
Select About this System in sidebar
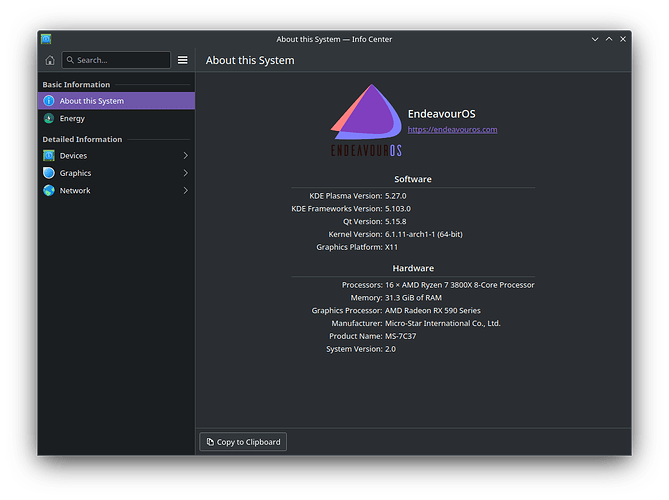click(116, 101)
